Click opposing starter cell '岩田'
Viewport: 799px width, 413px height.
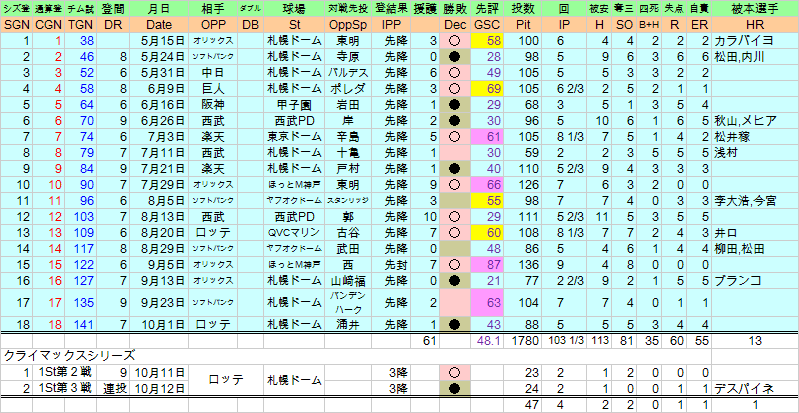point(347,105)
